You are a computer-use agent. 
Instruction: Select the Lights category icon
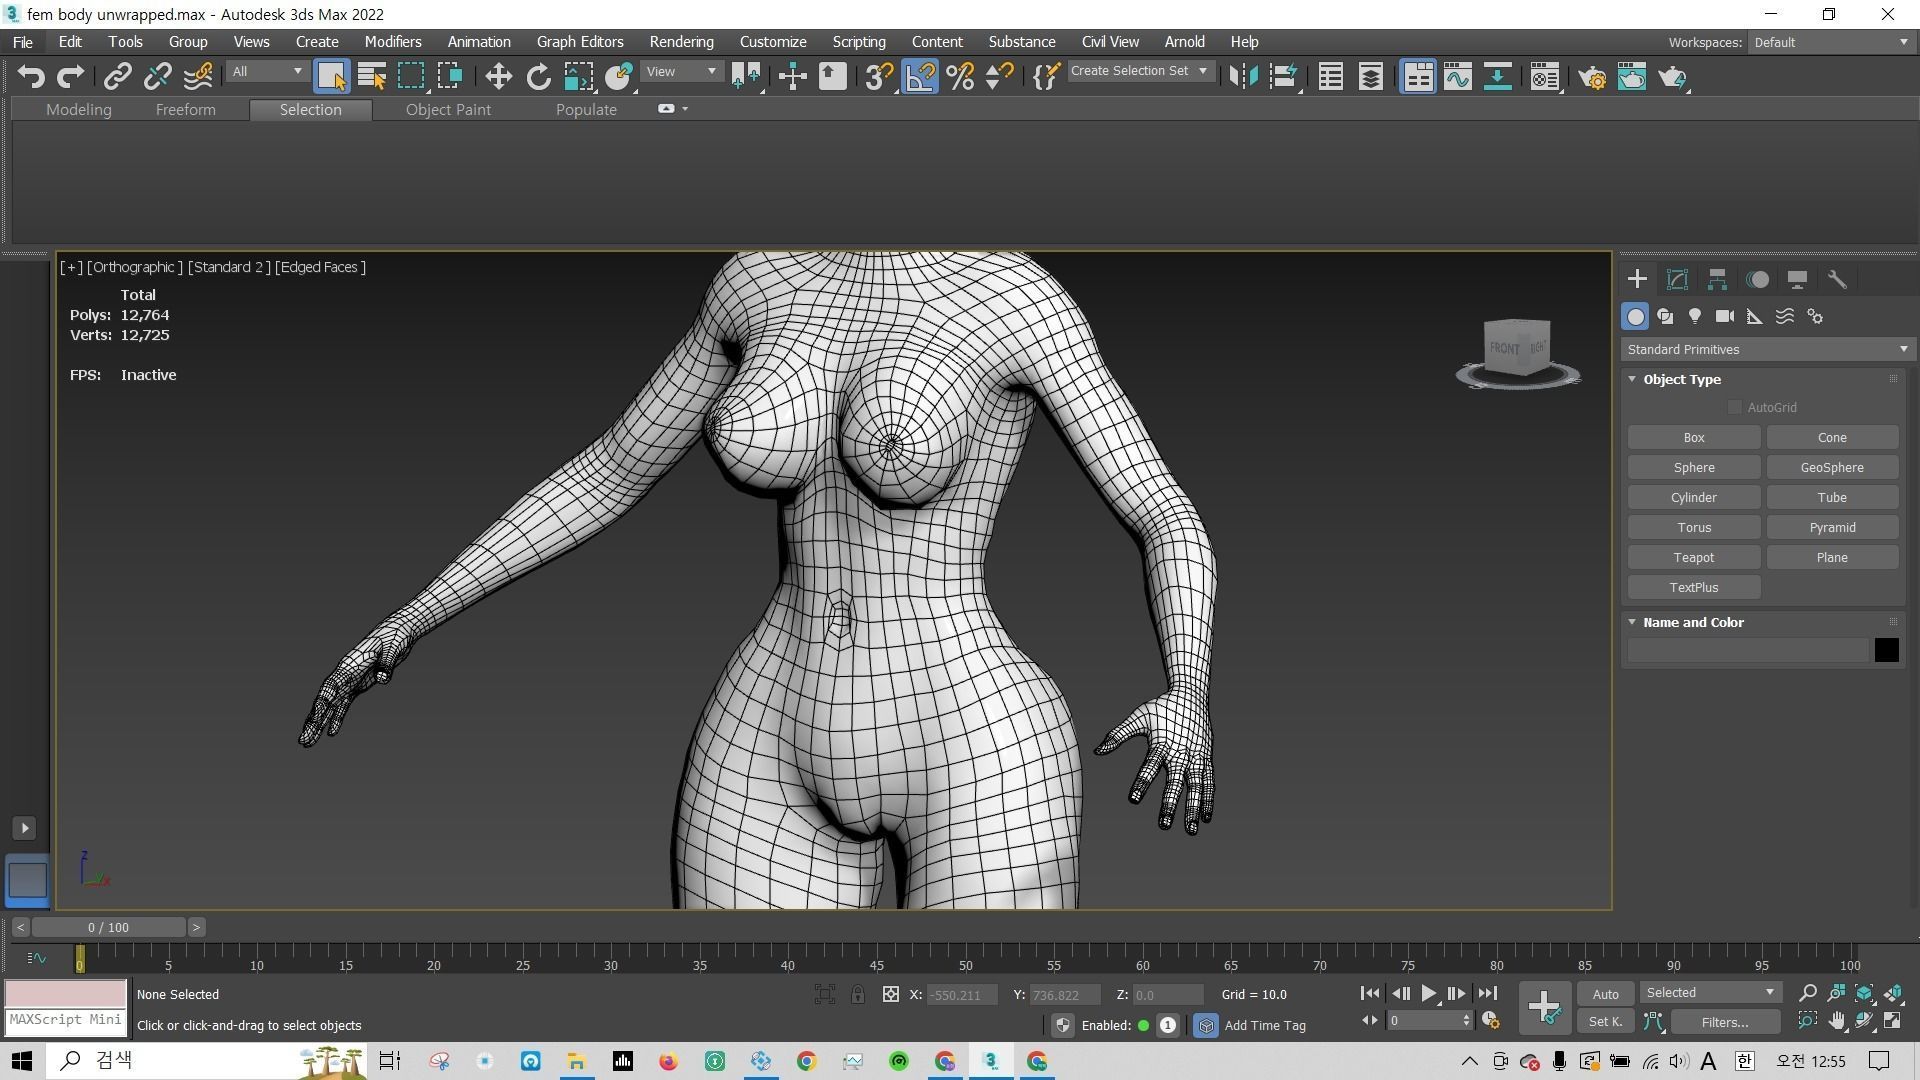[x=1695, y=317]
